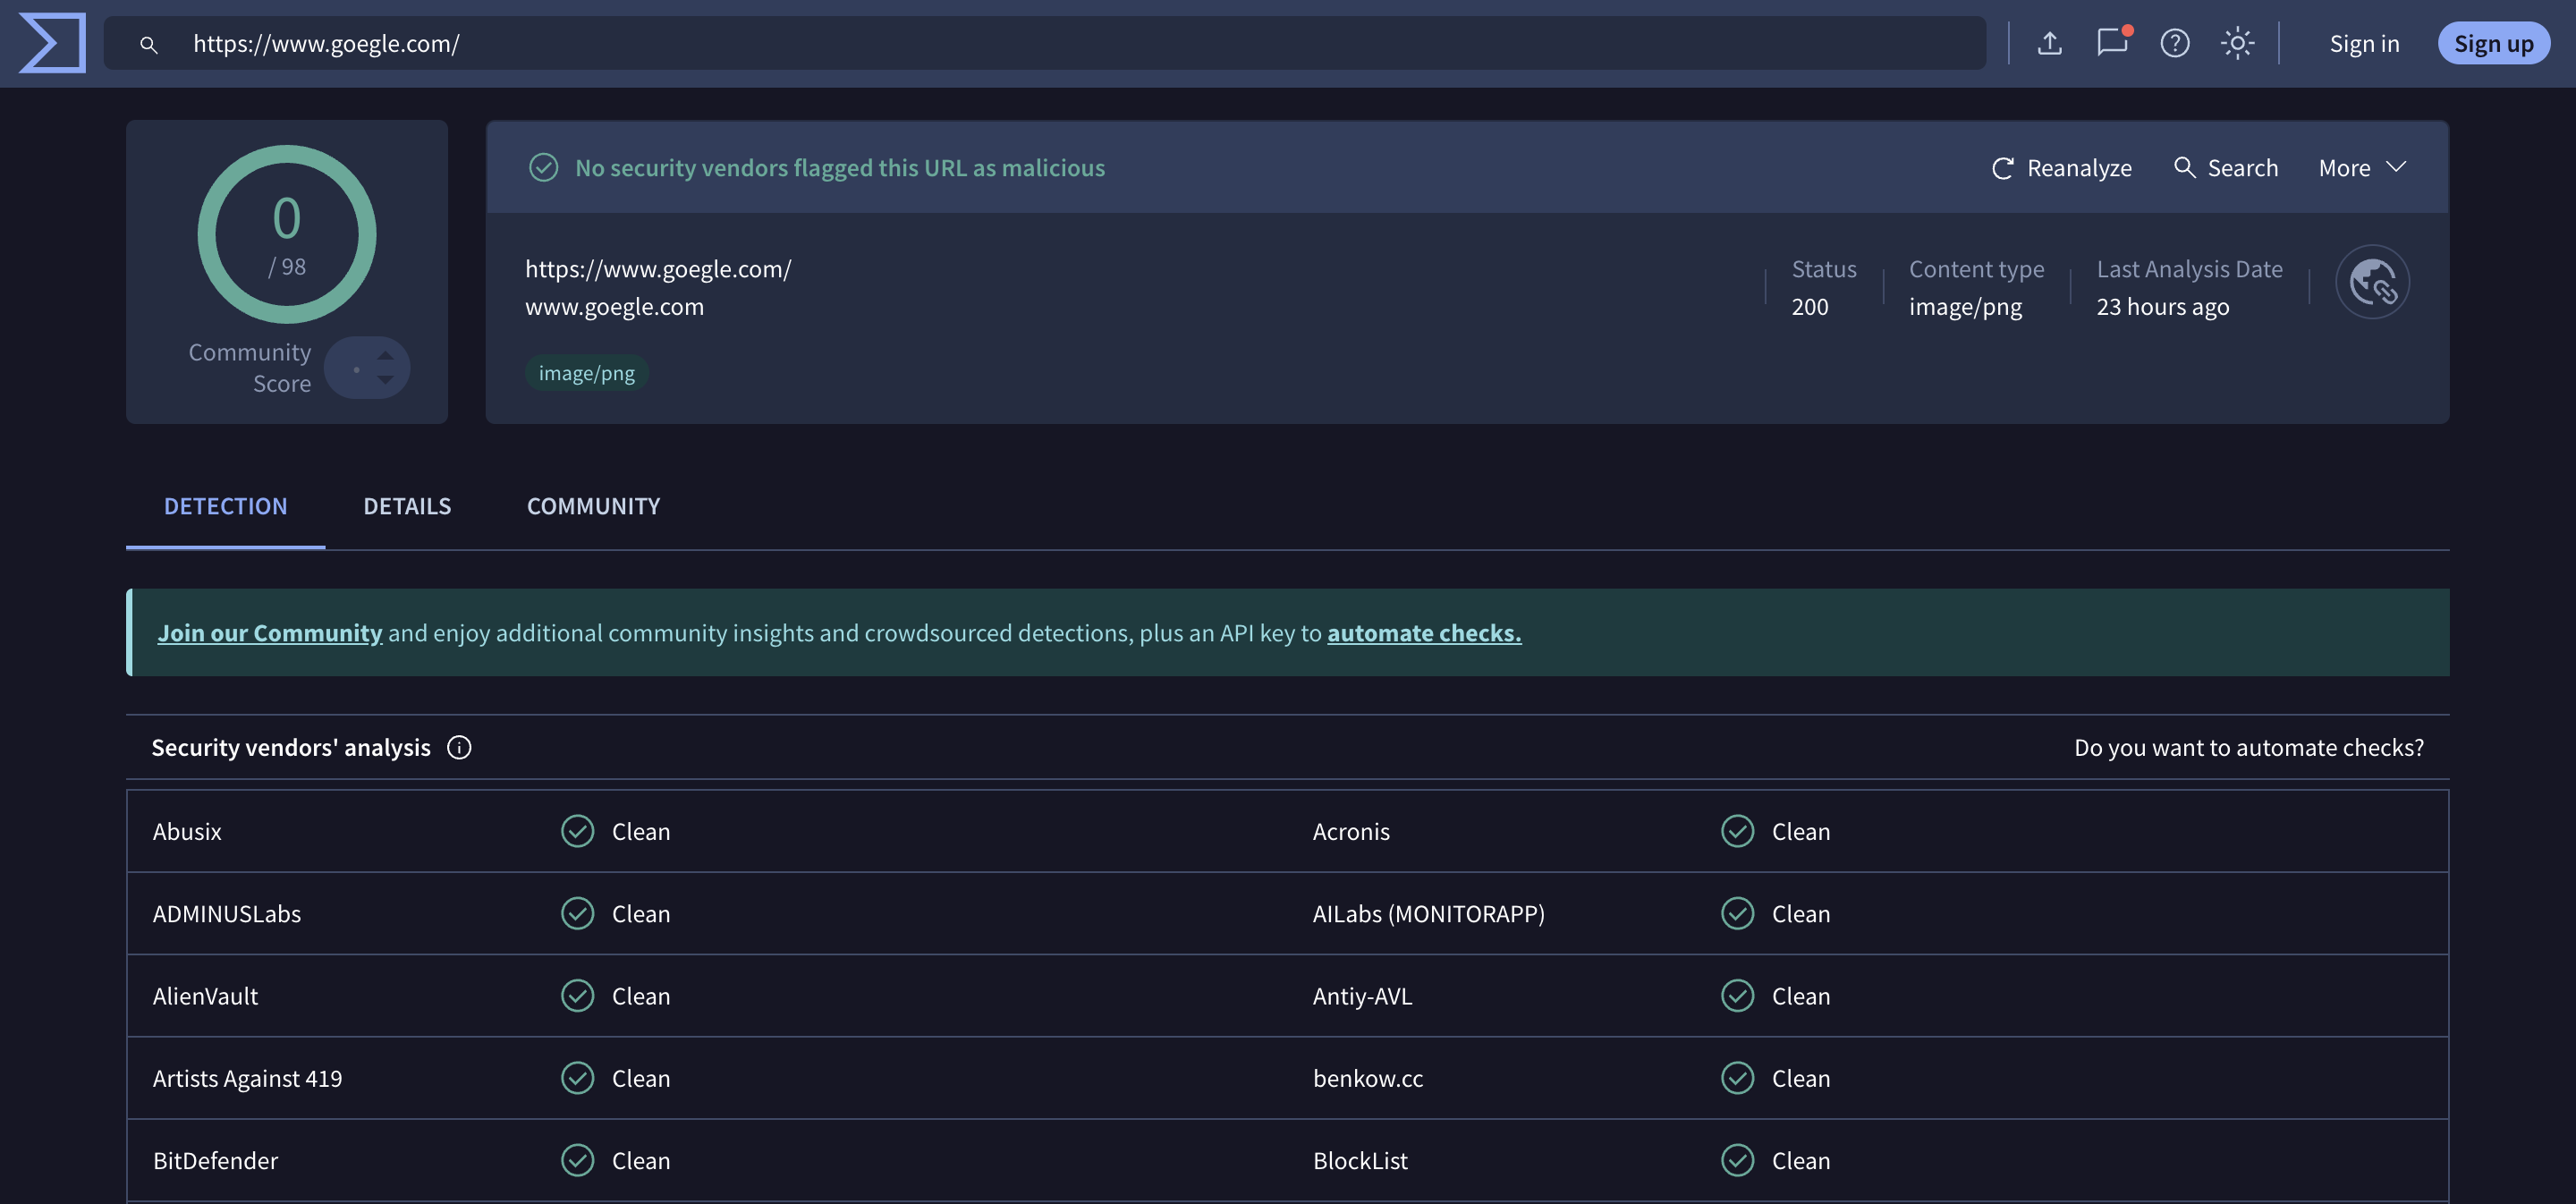Click Search button in result header
This screenshot has width=2576, height=1204.
coord(2226,168)
